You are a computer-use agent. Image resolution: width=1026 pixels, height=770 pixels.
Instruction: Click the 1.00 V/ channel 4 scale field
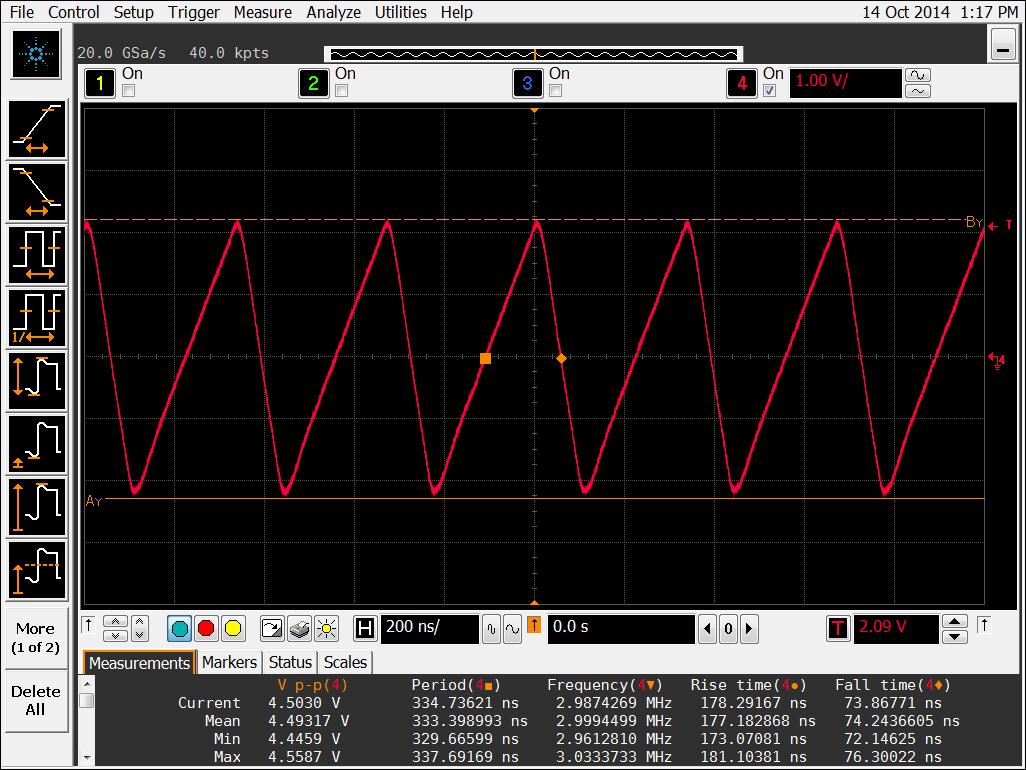pos(845,83)
